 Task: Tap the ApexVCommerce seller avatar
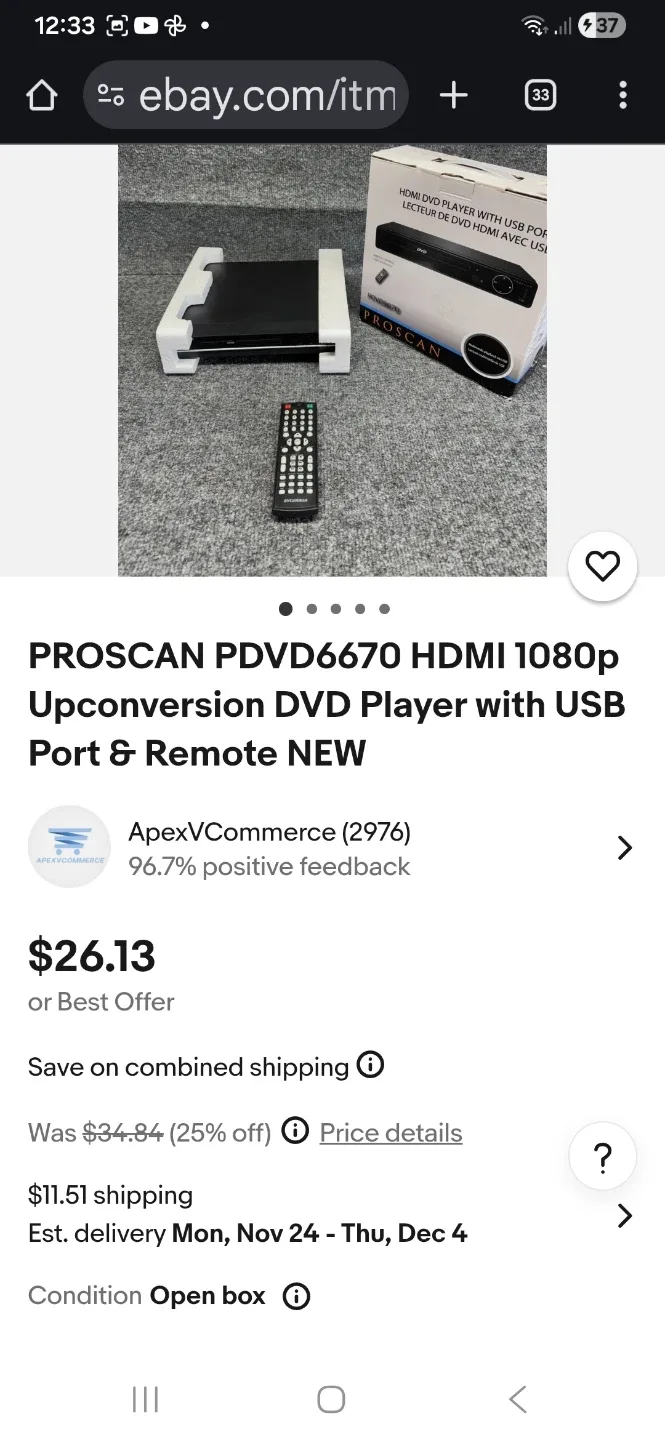point(69,846)
